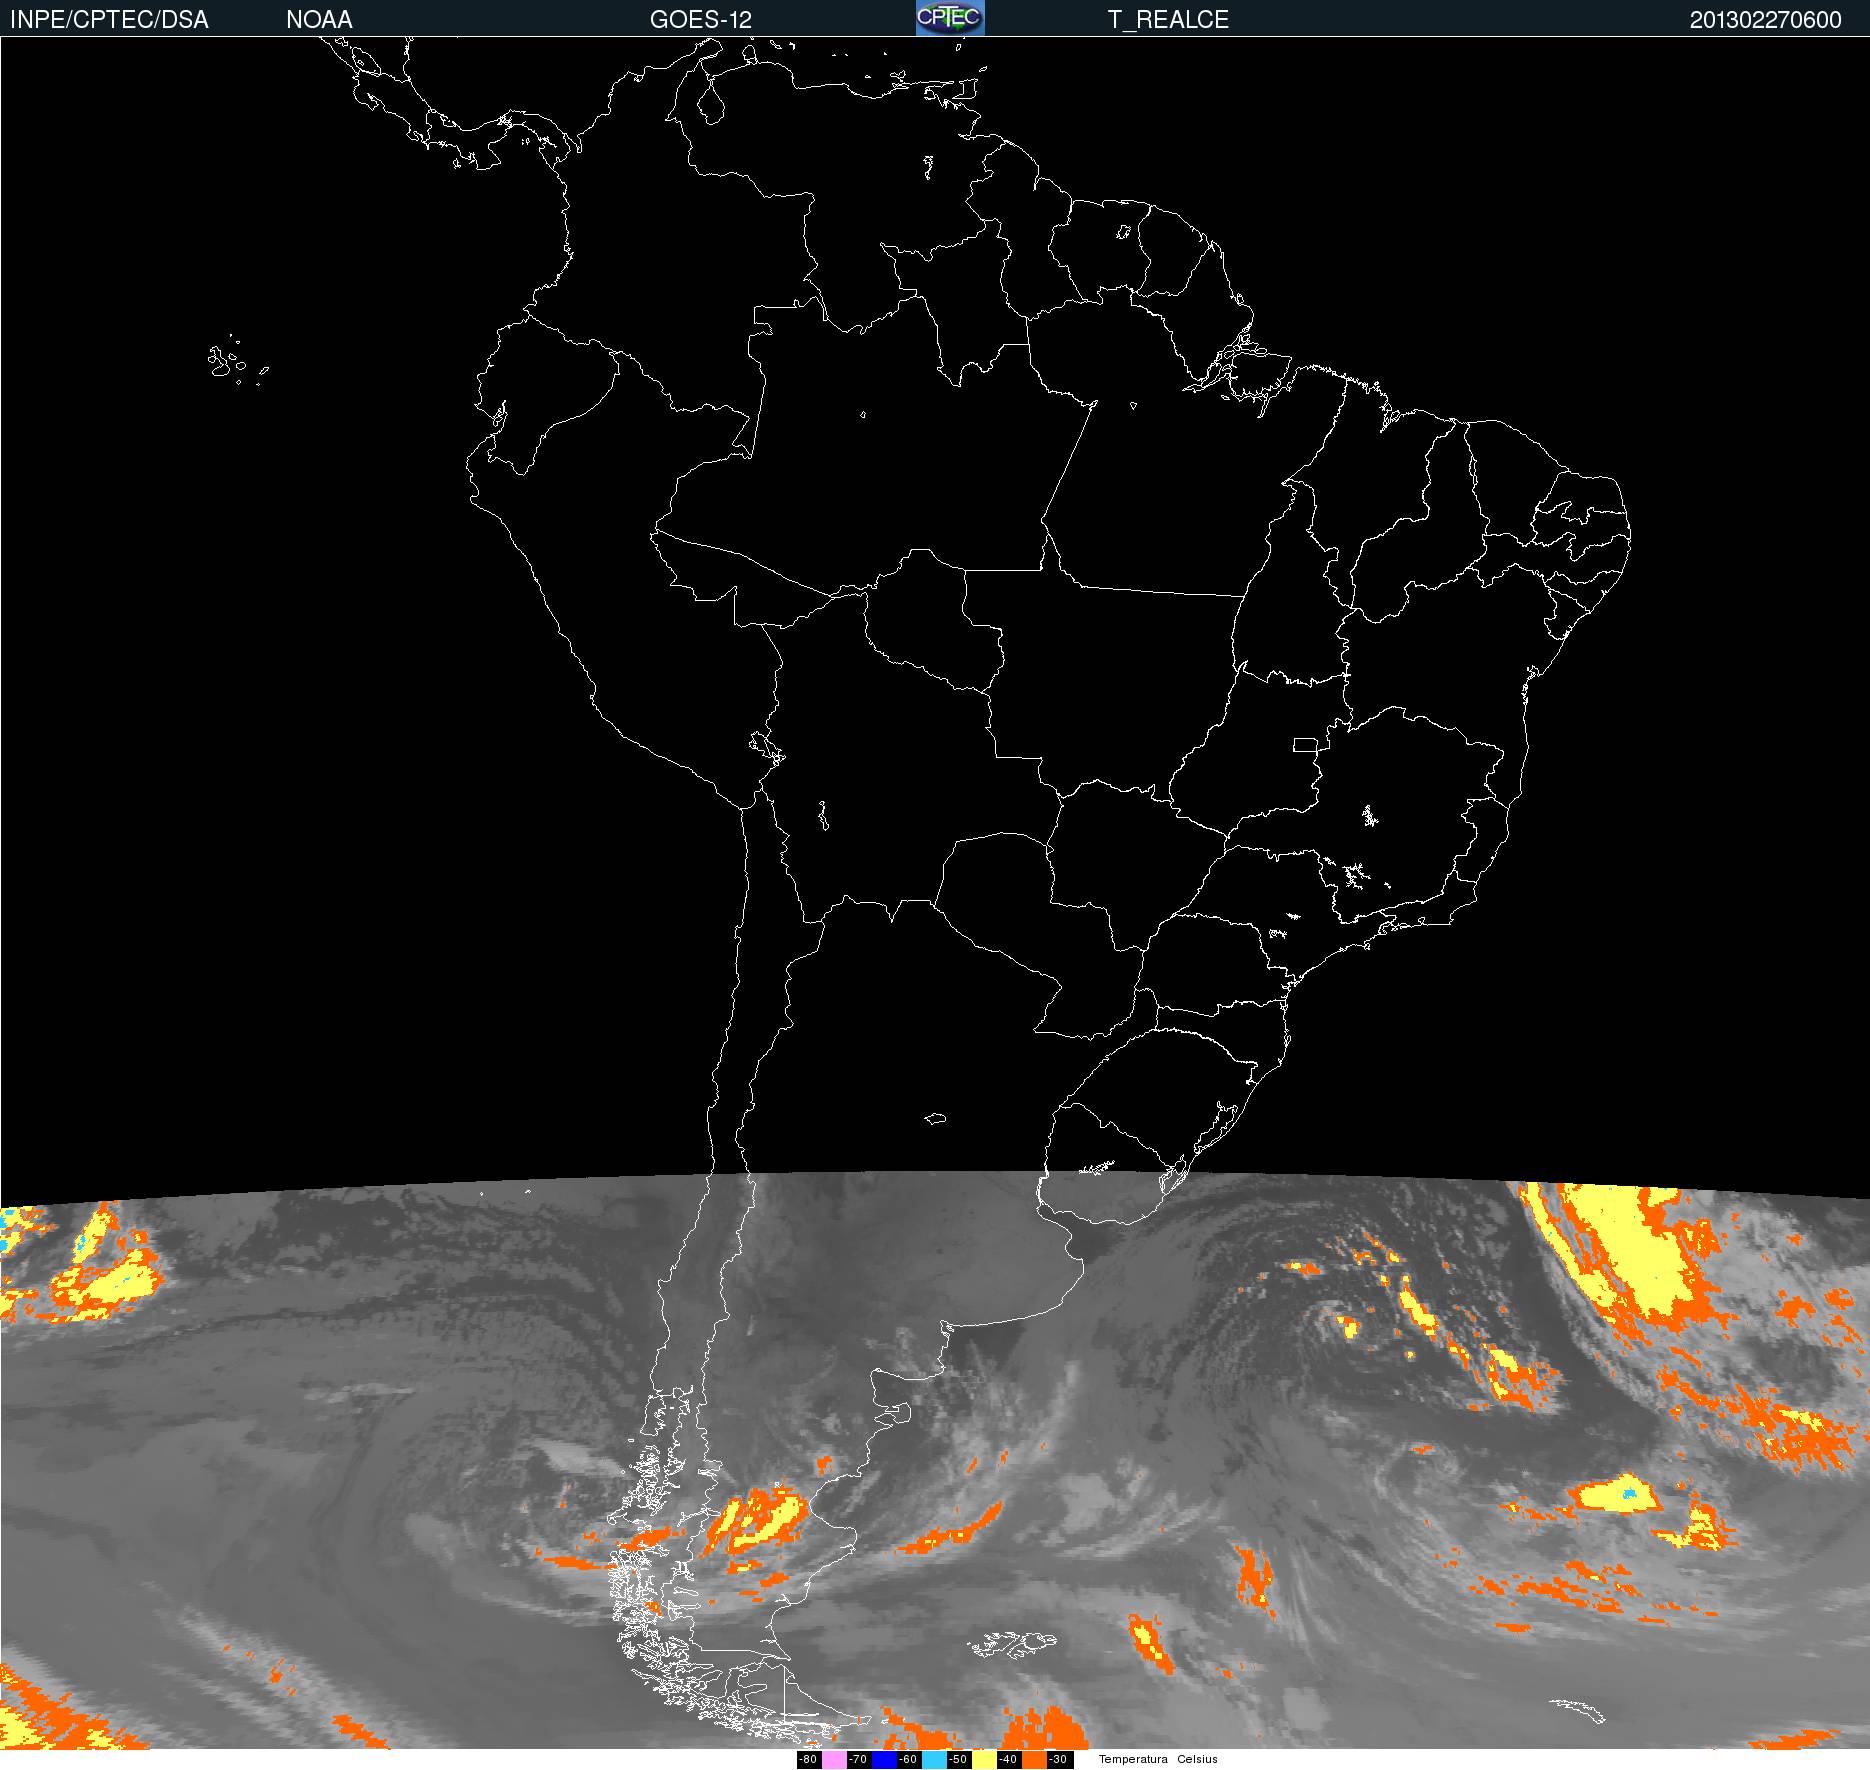
Task: Click the GOES-12 satellite label
Action: (701, 20)
